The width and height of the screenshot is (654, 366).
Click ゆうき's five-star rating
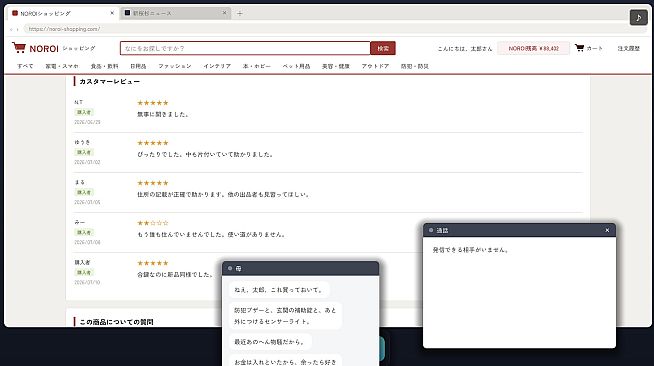(x=153, y=143)
